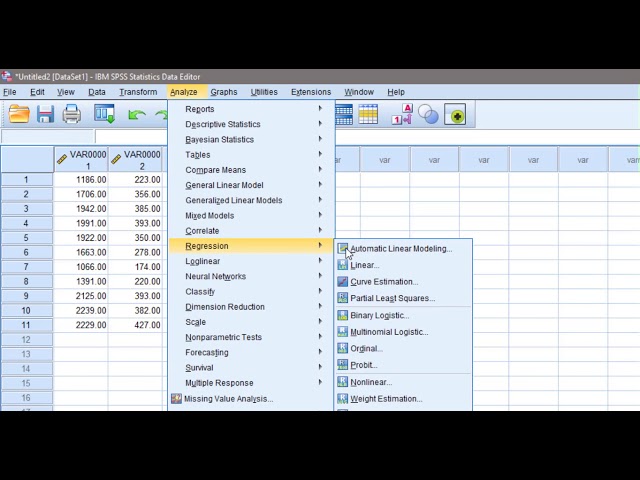Click the Undo arrow icon
This screenshot has height=480, width=640.
[x=136, y=115]
